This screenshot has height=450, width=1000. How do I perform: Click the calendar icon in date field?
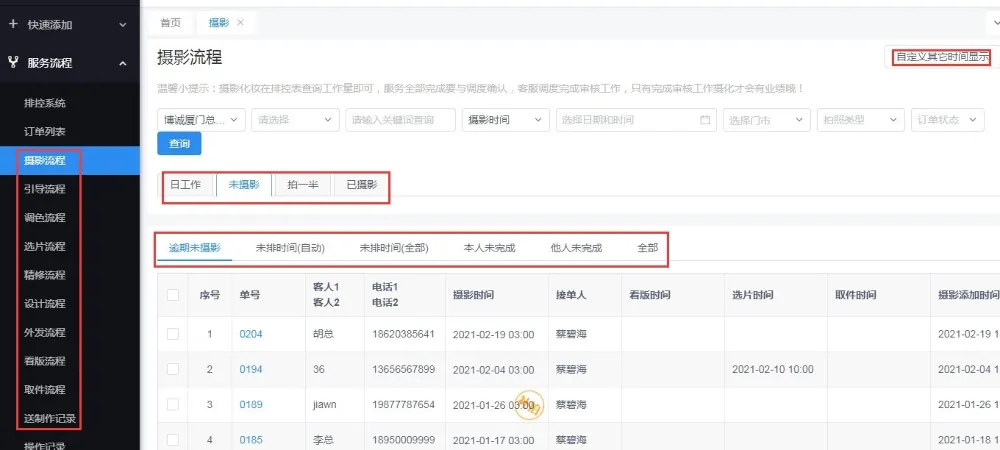(x=704, y=120)
